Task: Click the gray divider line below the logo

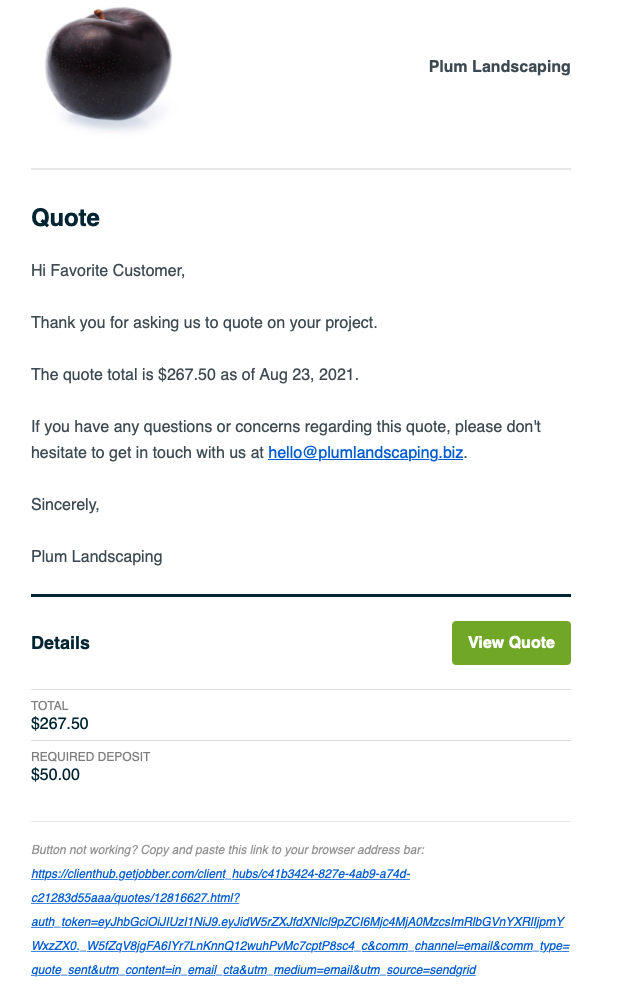Action: click(x=300, y=169)
